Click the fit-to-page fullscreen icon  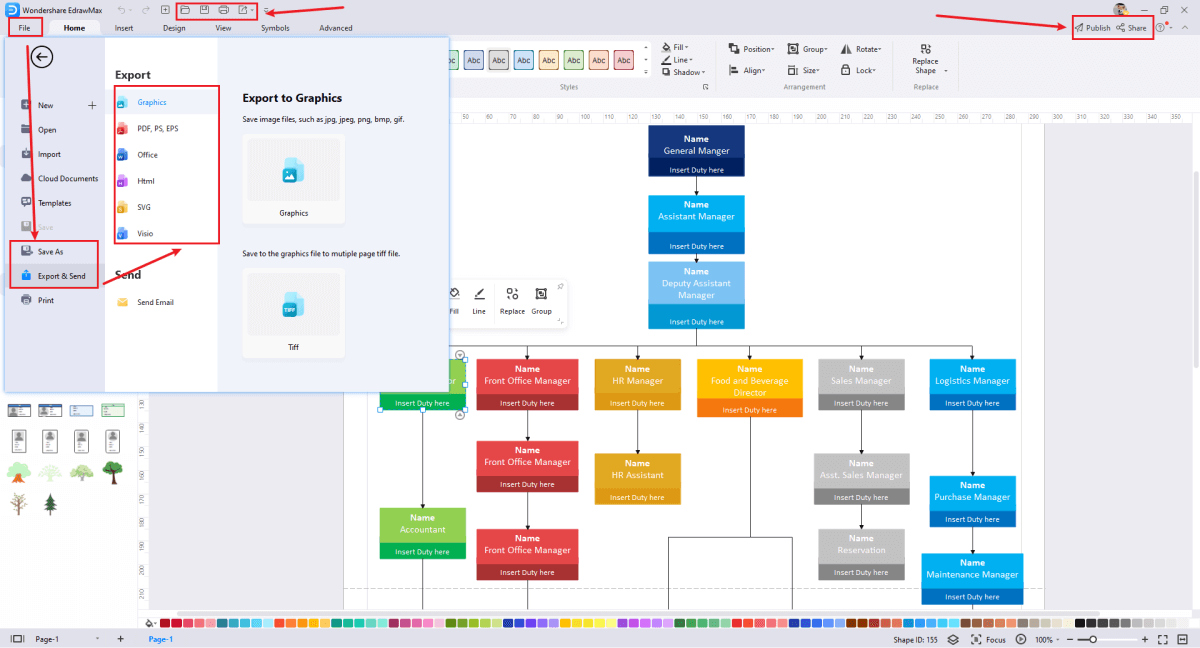[1162, 639]
